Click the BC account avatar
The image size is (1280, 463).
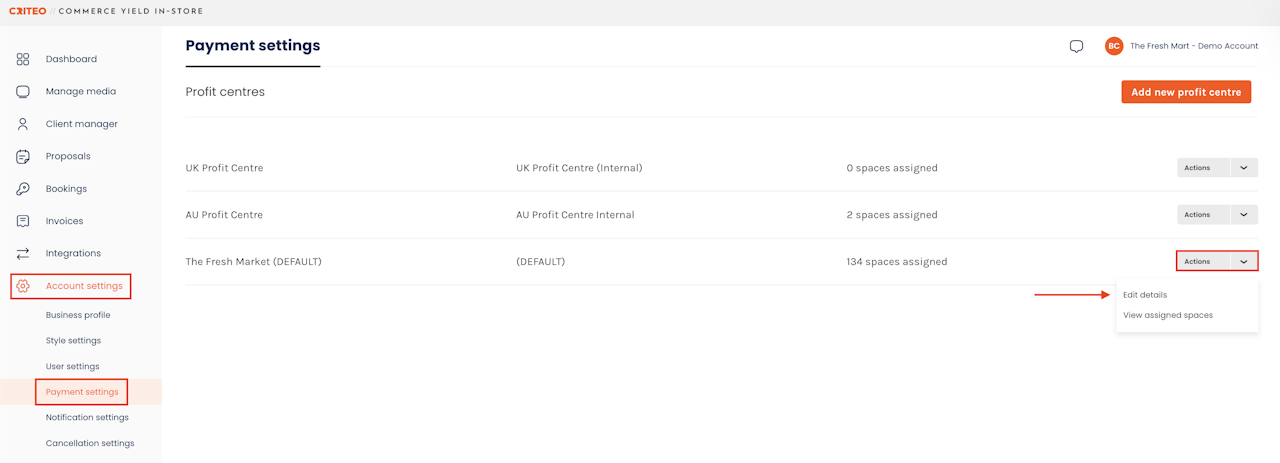[1113, 46]
